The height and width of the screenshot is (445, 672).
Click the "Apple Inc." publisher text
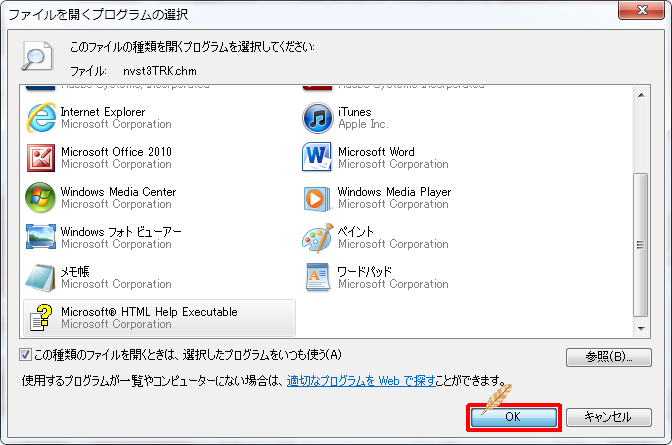(363, 124)
